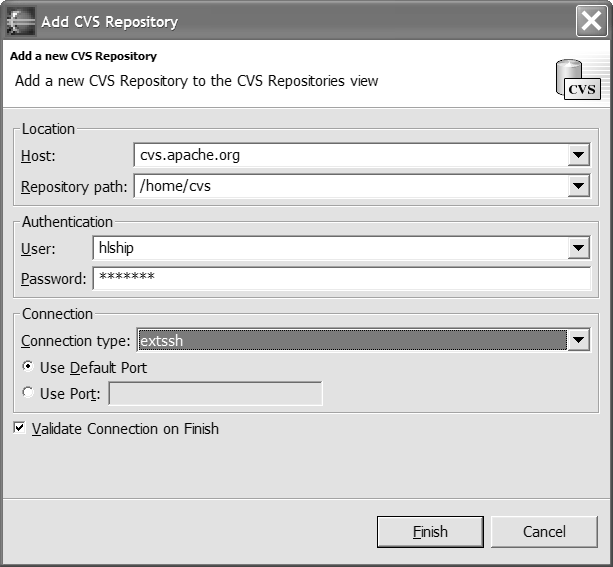The height and width of the screenshot is (567, 613).
Task: Expand the User dropdown list
Action: pos(578,248)
